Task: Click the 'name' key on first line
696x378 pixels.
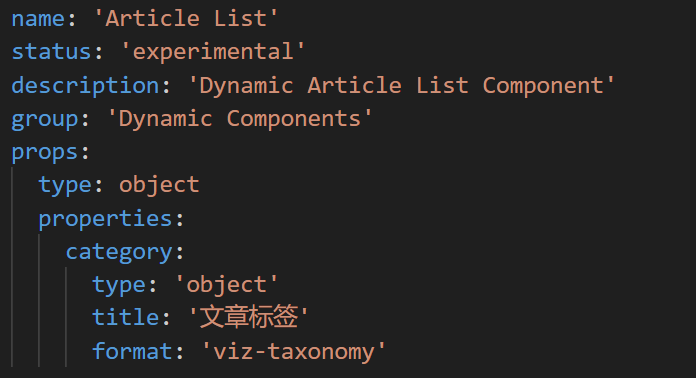Action: tap(38, 19)
